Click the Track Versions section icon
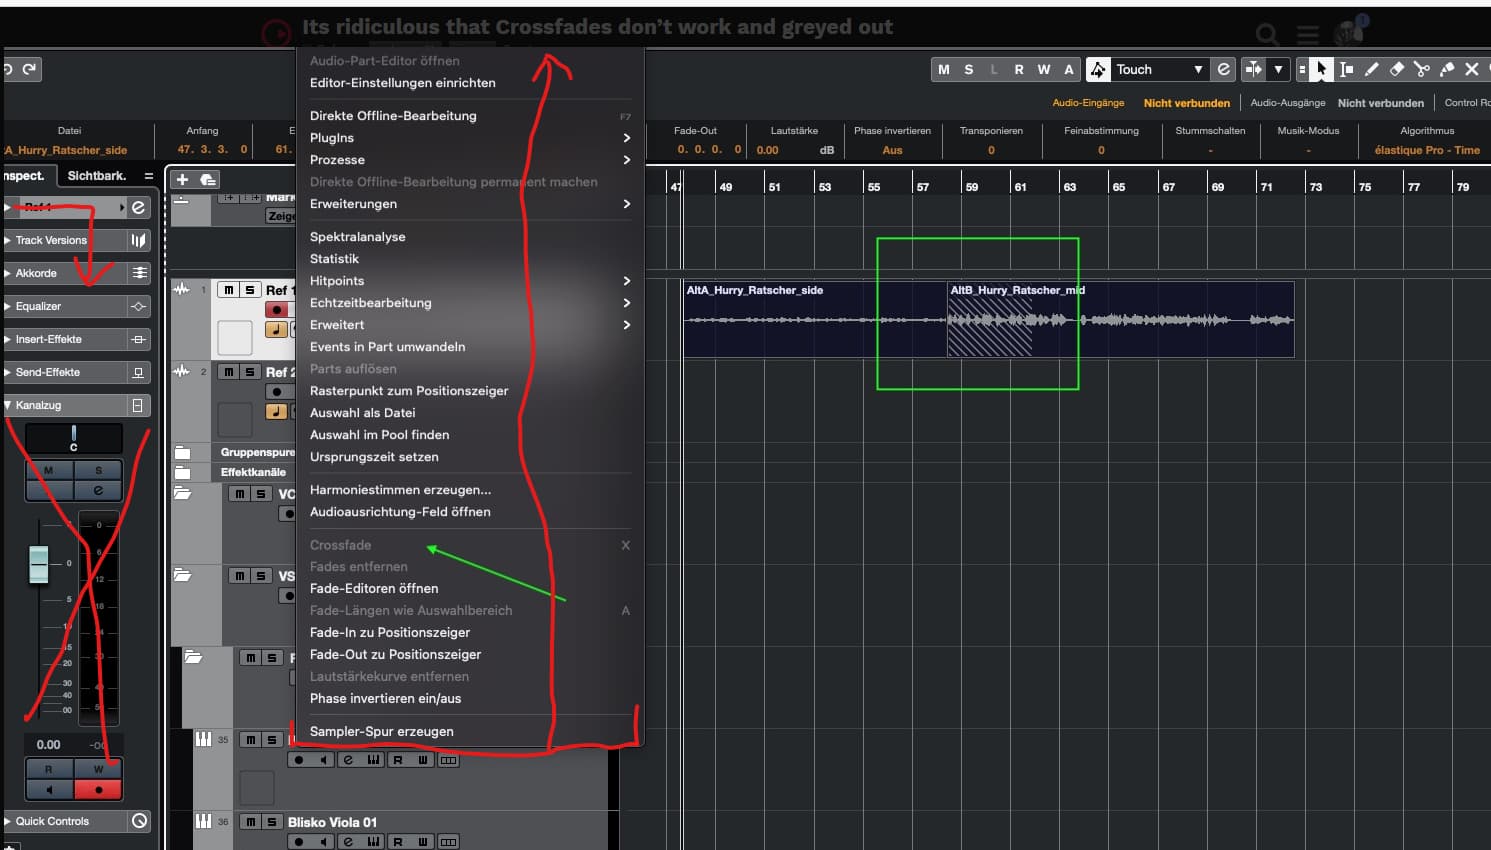1491x850 pixels. point(138,240)
